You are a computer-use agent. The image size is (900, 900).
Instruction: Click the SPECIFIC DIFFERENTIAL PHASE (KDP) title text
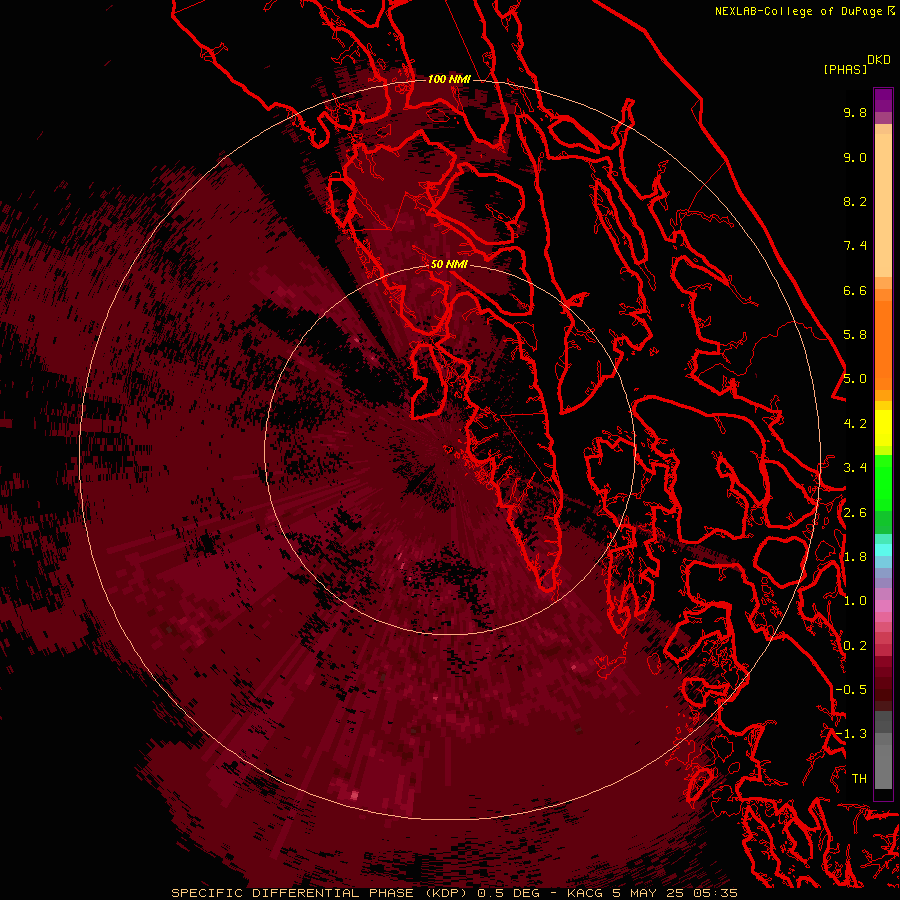pyautogui.click(x=321, y=893)
